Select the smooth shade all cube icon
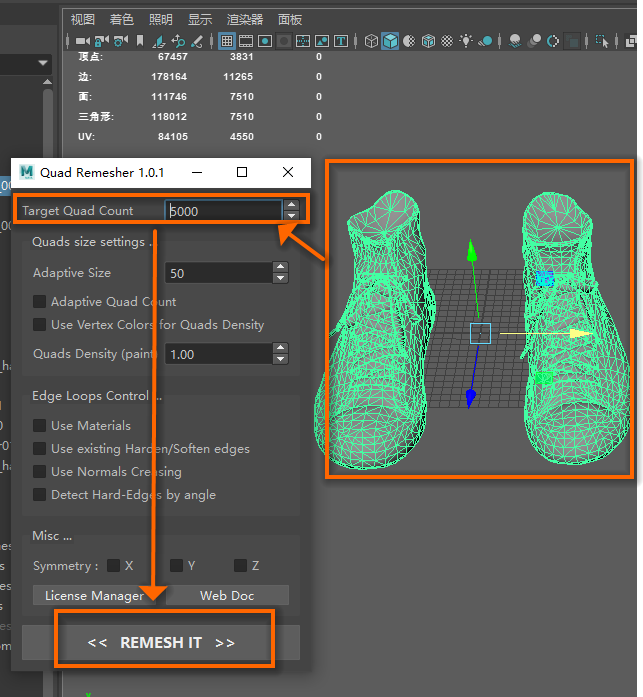The image size is (643, 697). (x=390, y=41)
